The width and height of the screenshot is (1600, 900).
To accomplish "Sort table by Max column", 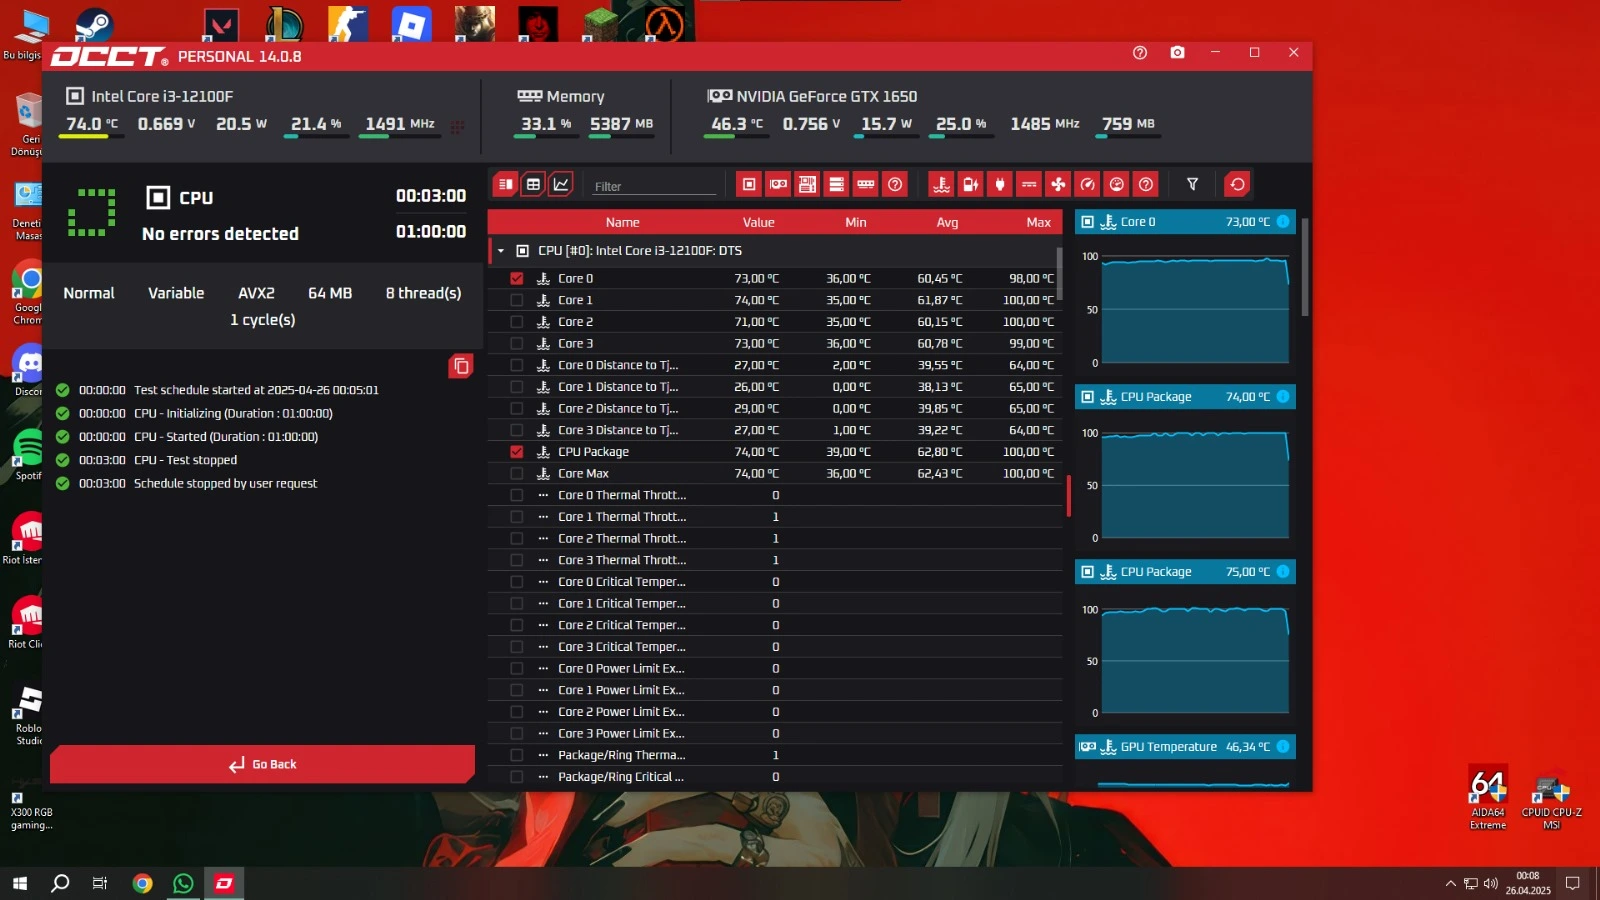I will tap(1038, 222).
